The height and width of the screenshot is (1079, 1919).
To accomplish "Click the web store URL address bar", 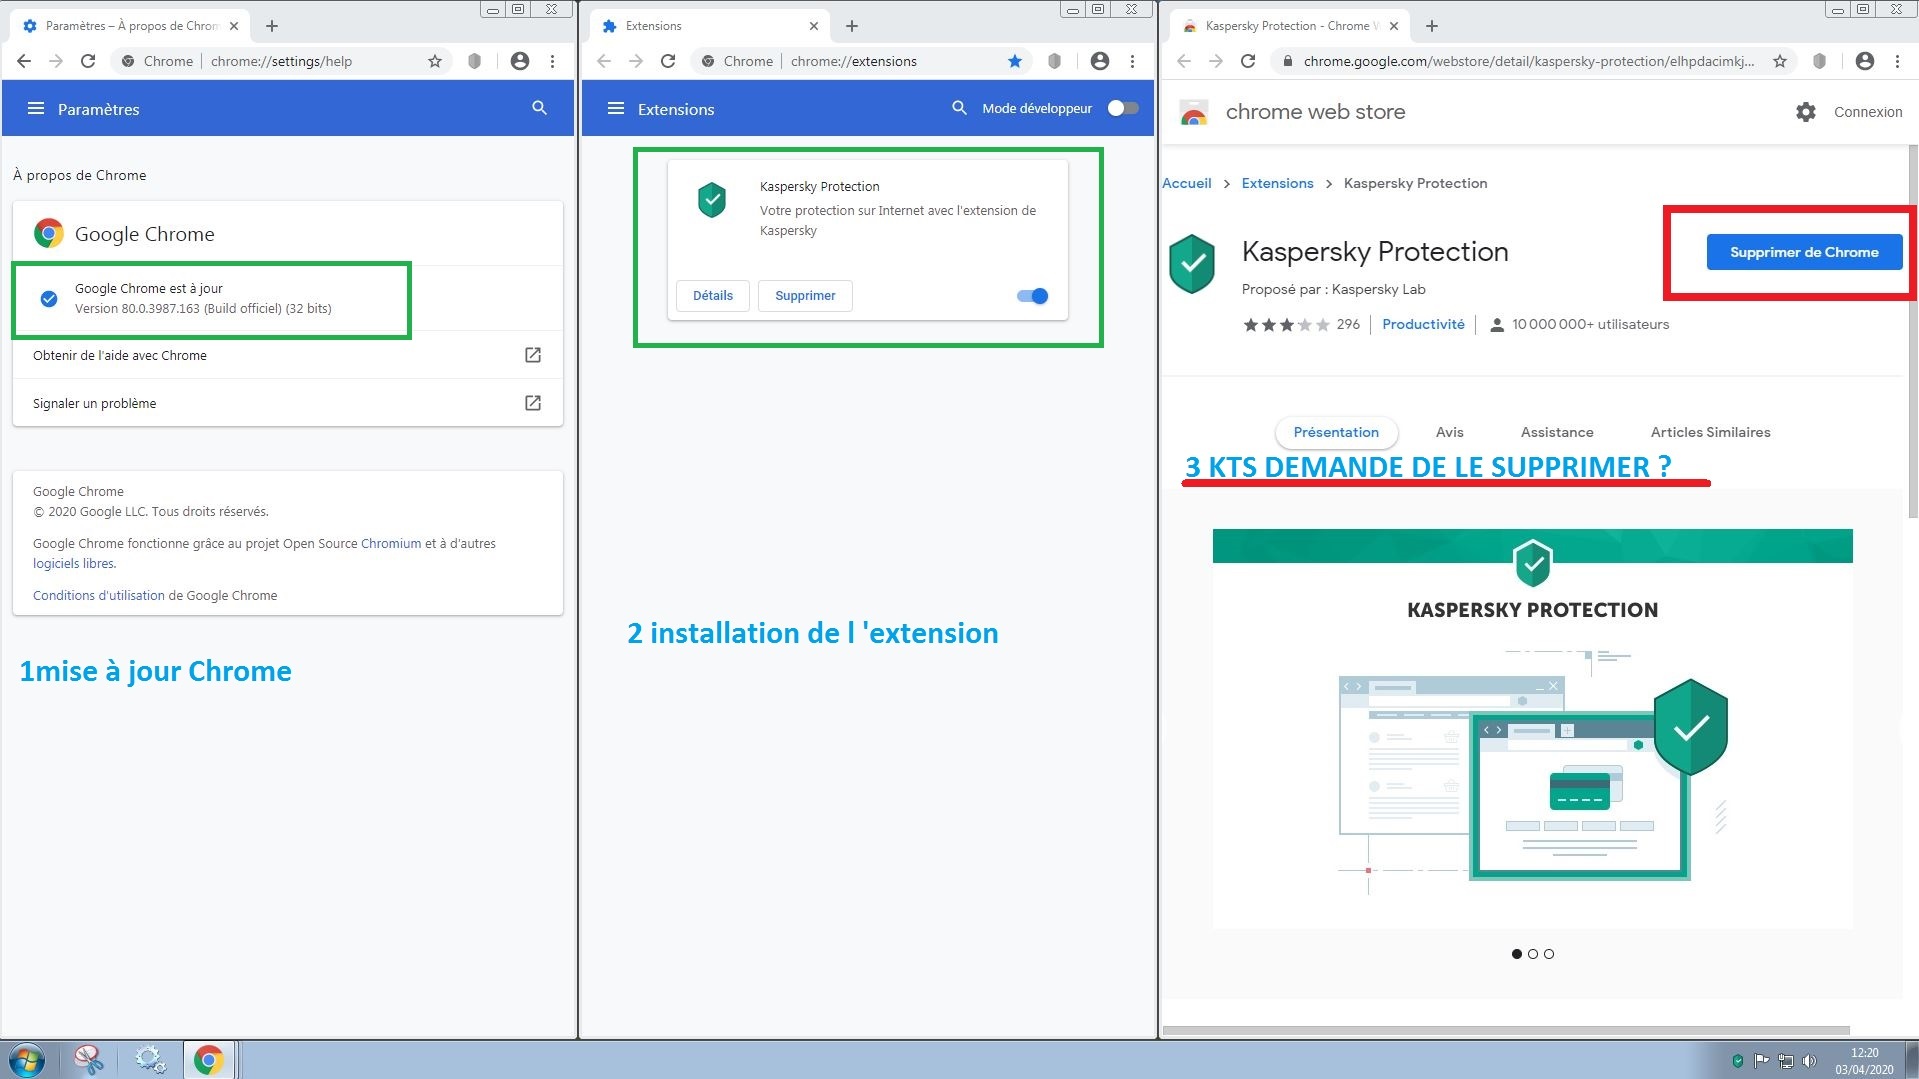I will [1534, 61].
